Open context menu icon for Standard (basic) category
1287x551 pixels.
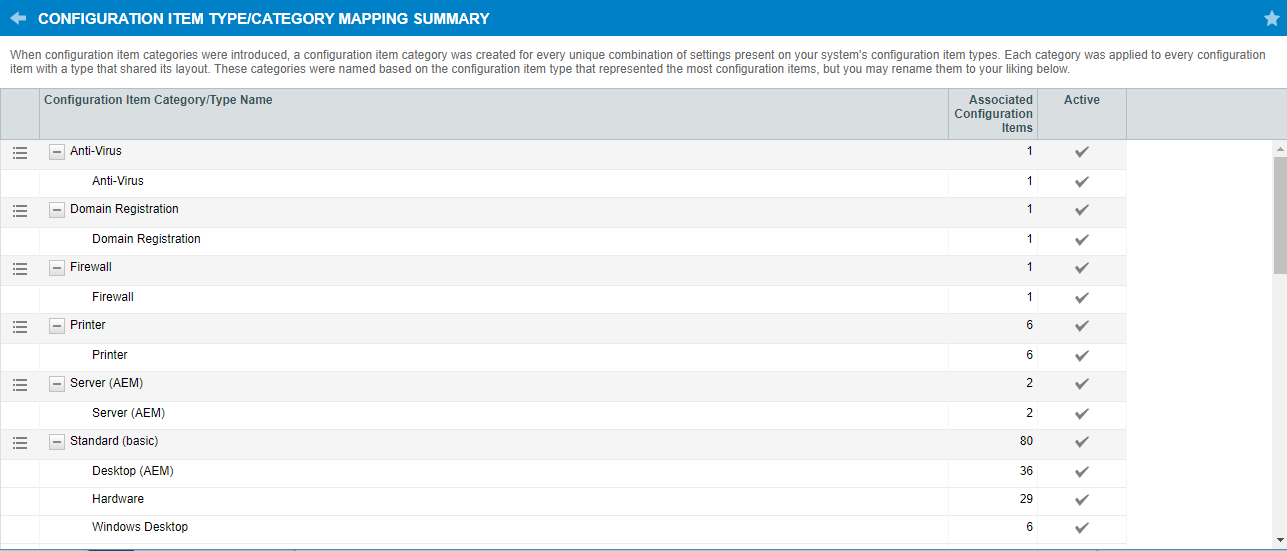click(20, 443)
